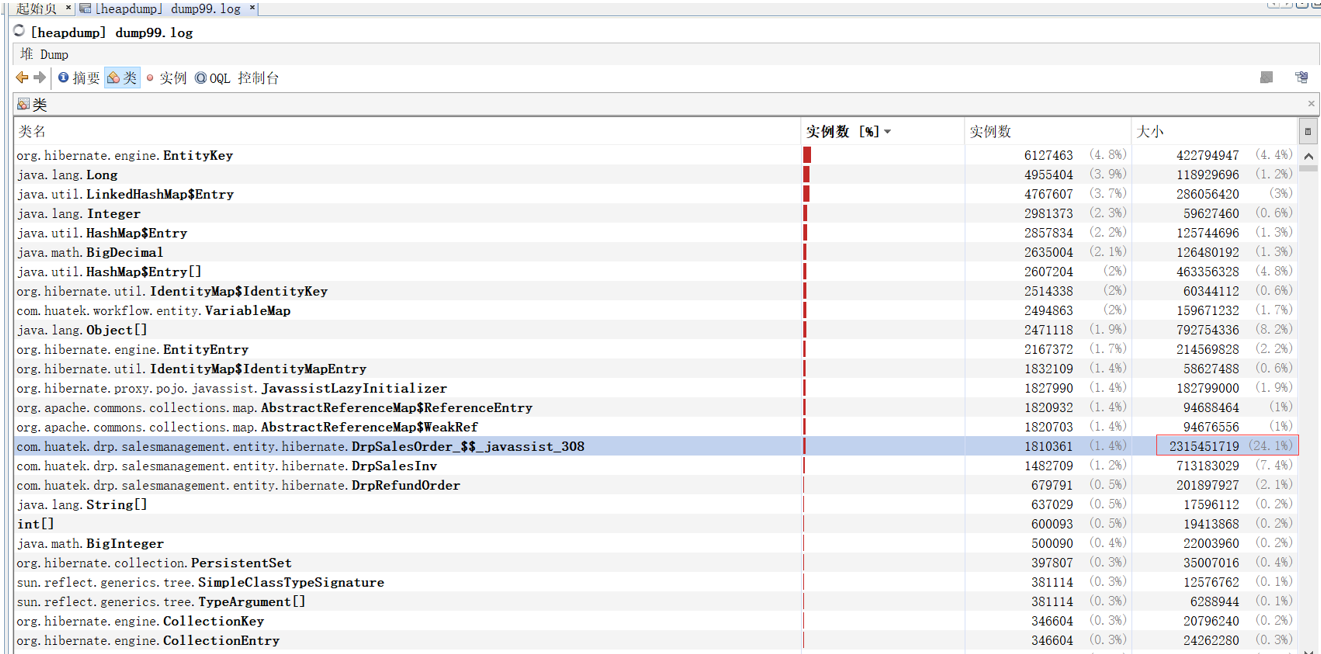1321x654 pixels.
Task: Go back with the left arrow button
Action: click(x=22, y=78)
